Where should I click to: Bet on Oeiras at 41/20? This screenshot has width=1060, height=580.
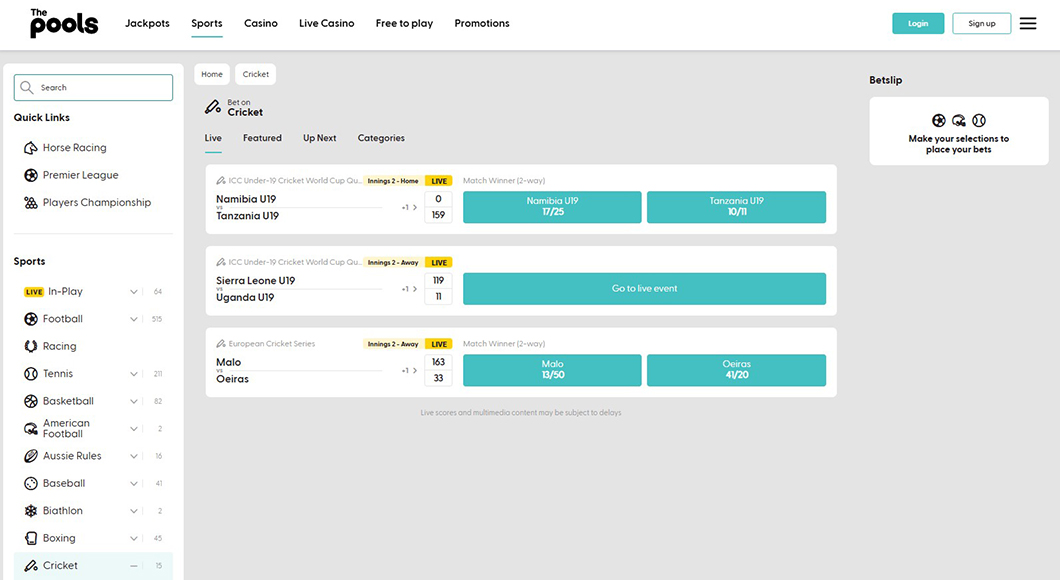[x=736, y=370]
